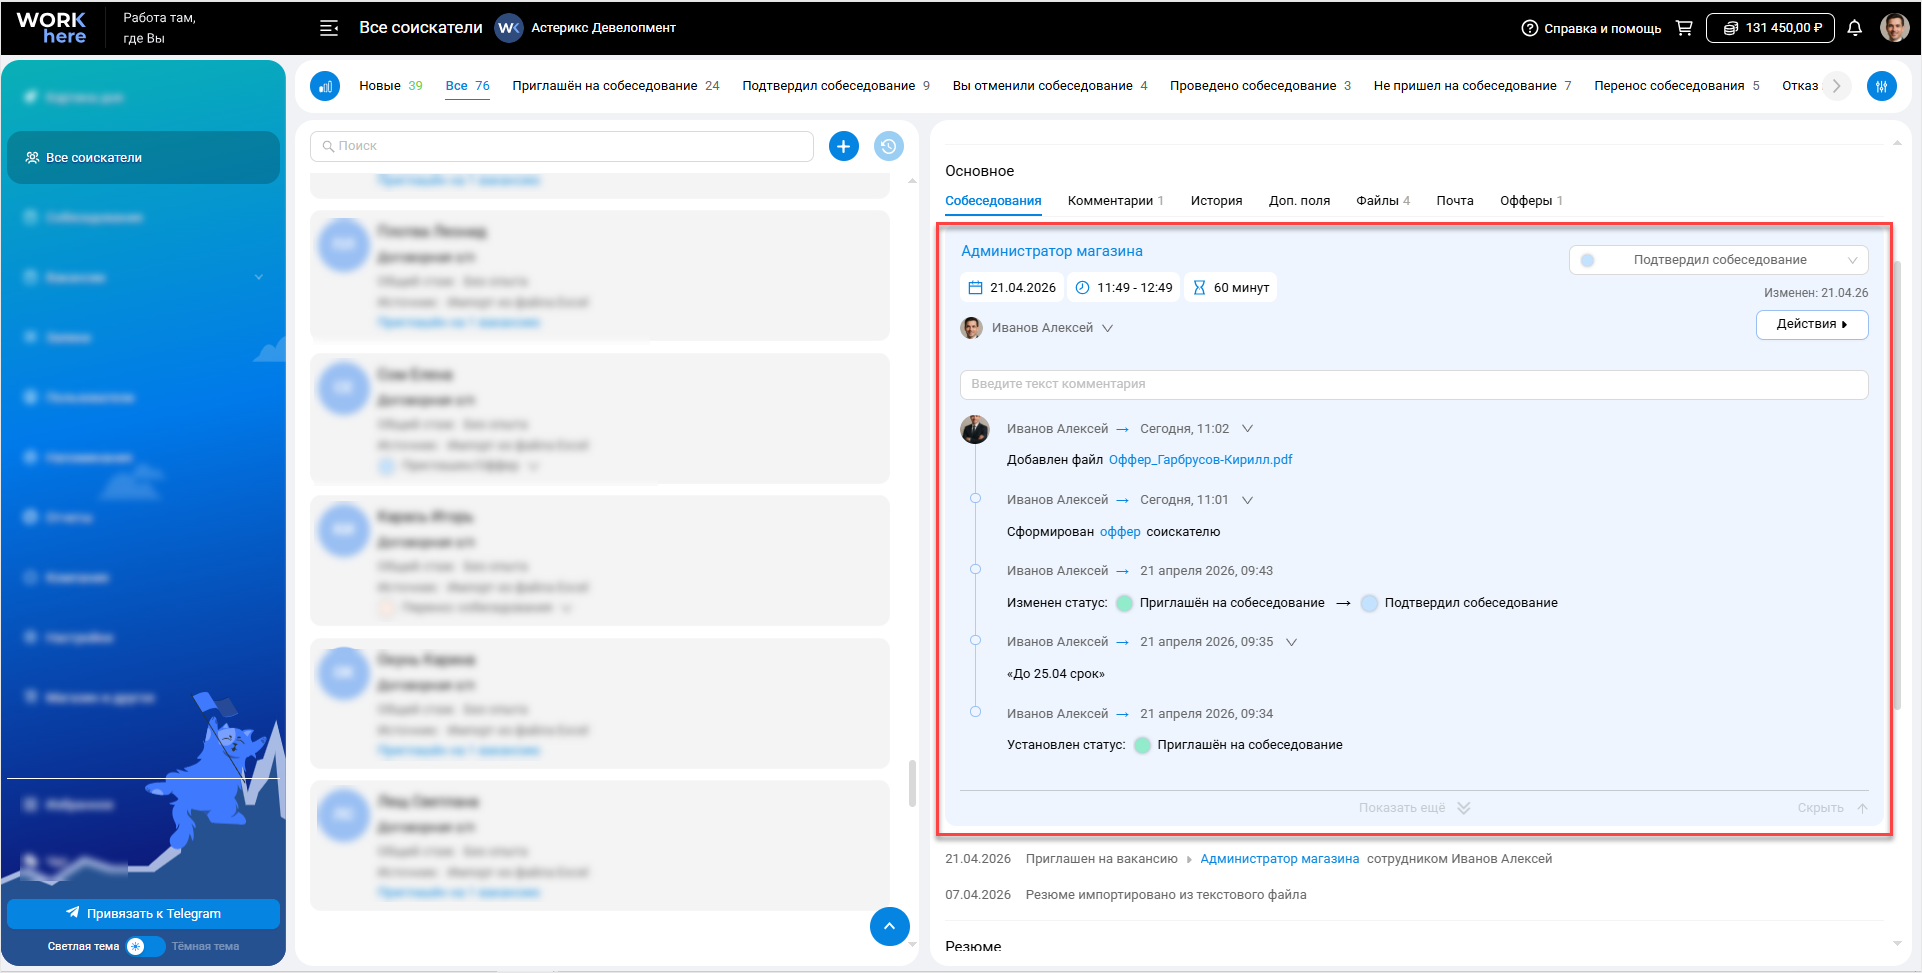Click the details panel vertical scrollbar

coord(1897,486)
